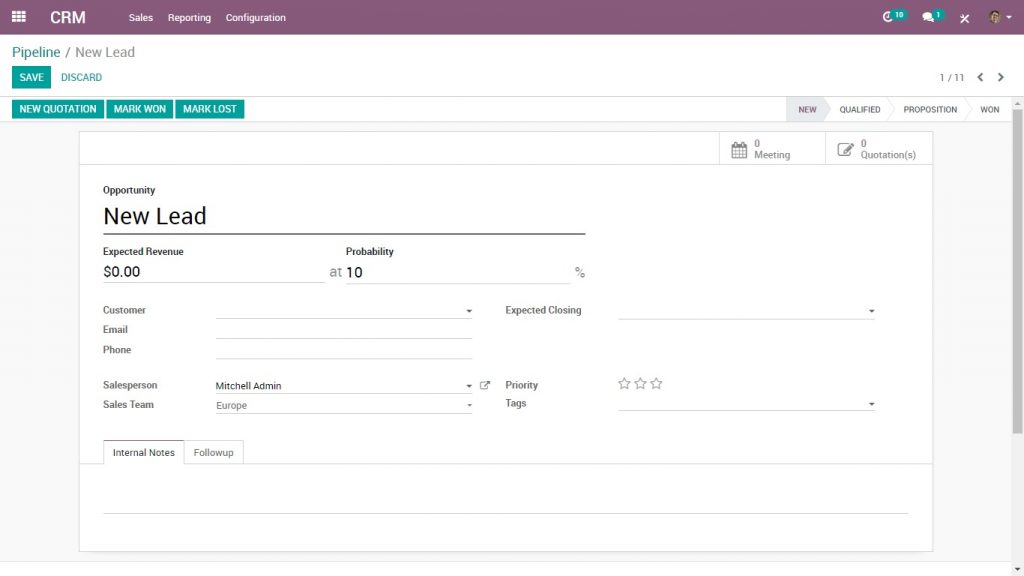Image resolution: width=1024 pixels, height=576 pixels.
Task: Open the messages icon with 1 notification
Action: coord(926,15)
